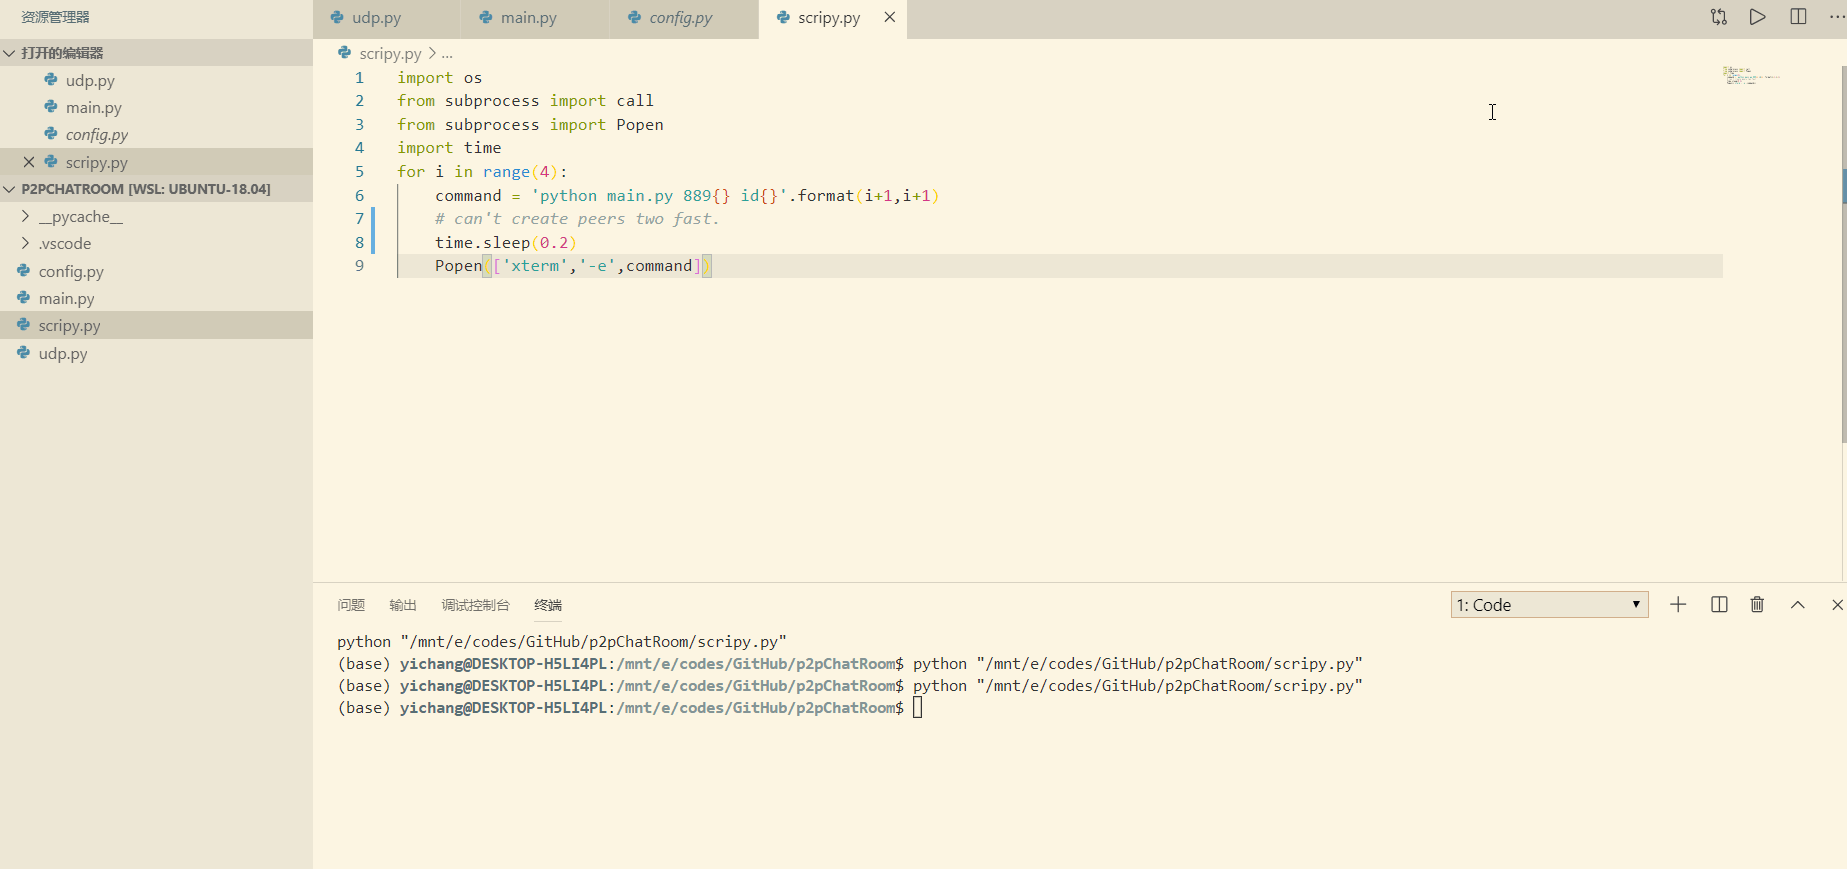The image size is (1847, 869).
Task: Select the Terminal (终端) panel tab
Action: pyautogui.click(x=548, y=605)
